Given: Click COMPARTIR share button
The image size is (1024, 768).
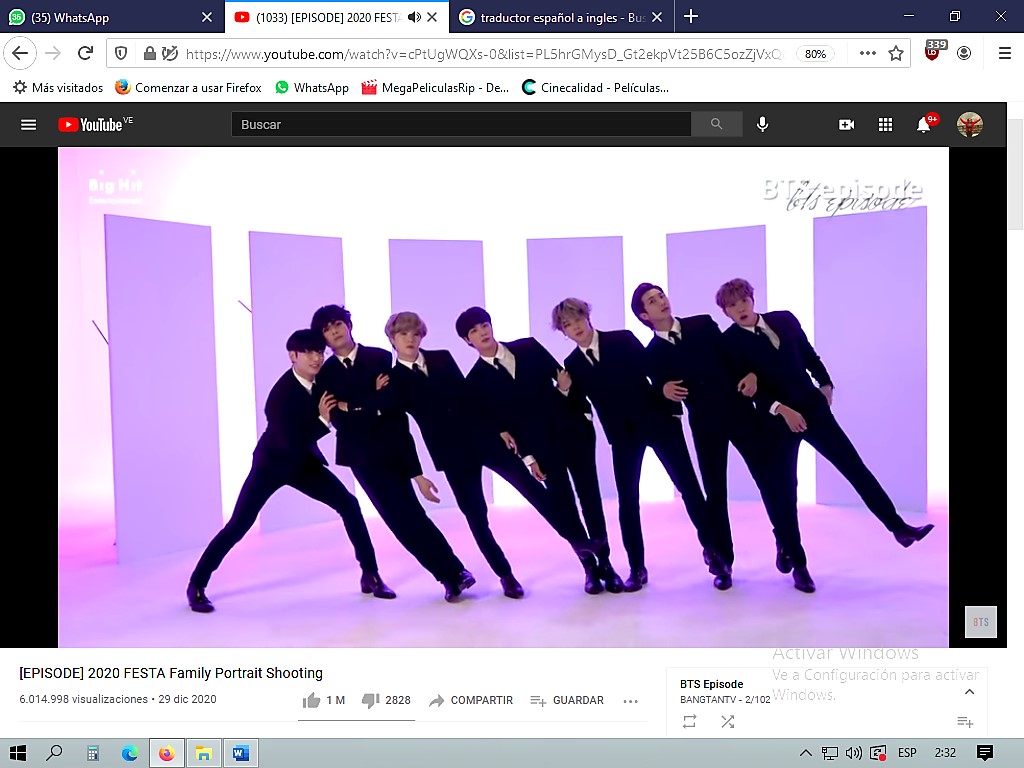Looking at the screenshot, I should 471,700.
